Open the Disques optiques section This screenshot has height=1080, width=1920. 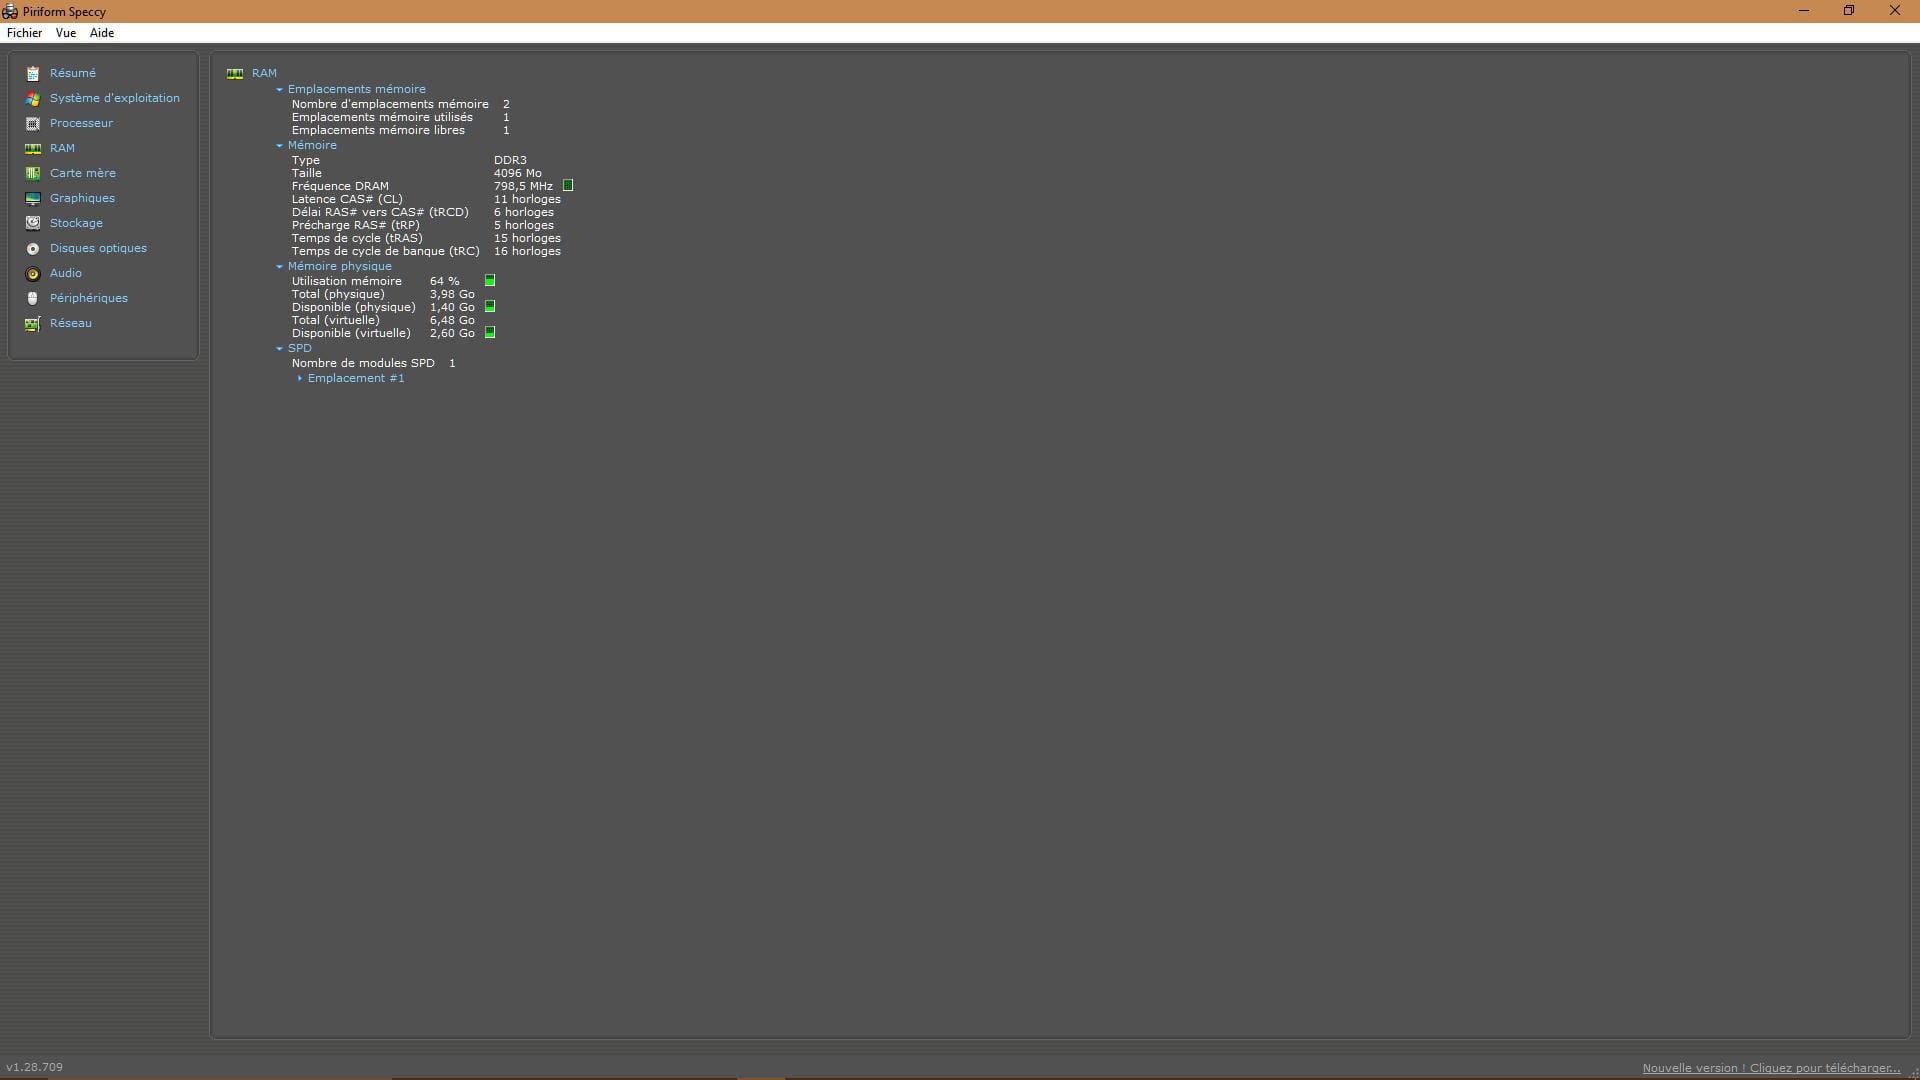click(98, 248)
